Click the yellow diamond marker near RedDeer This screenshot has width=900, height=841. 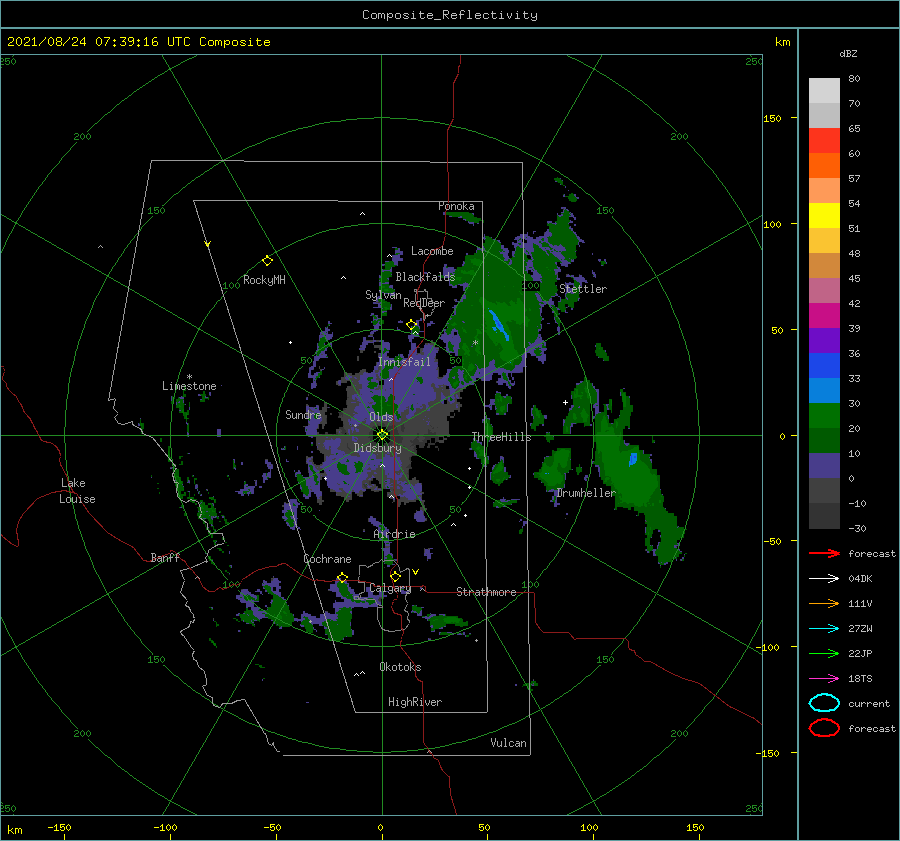coord(411,325)
